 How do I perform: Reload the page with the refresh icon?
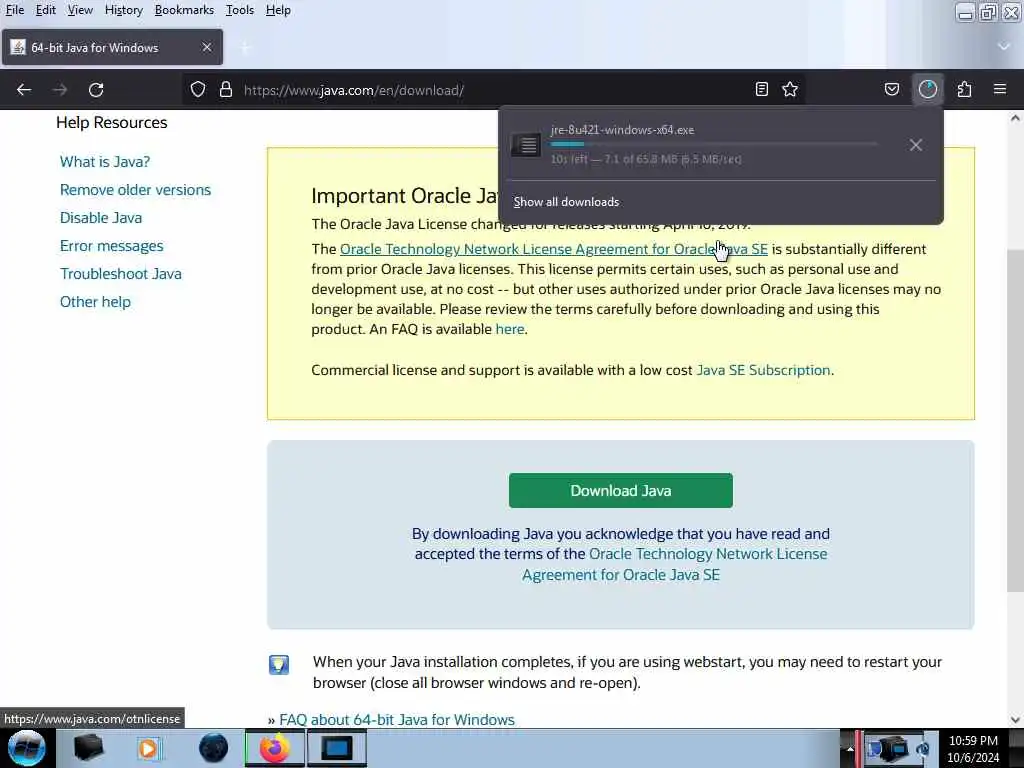96,89
